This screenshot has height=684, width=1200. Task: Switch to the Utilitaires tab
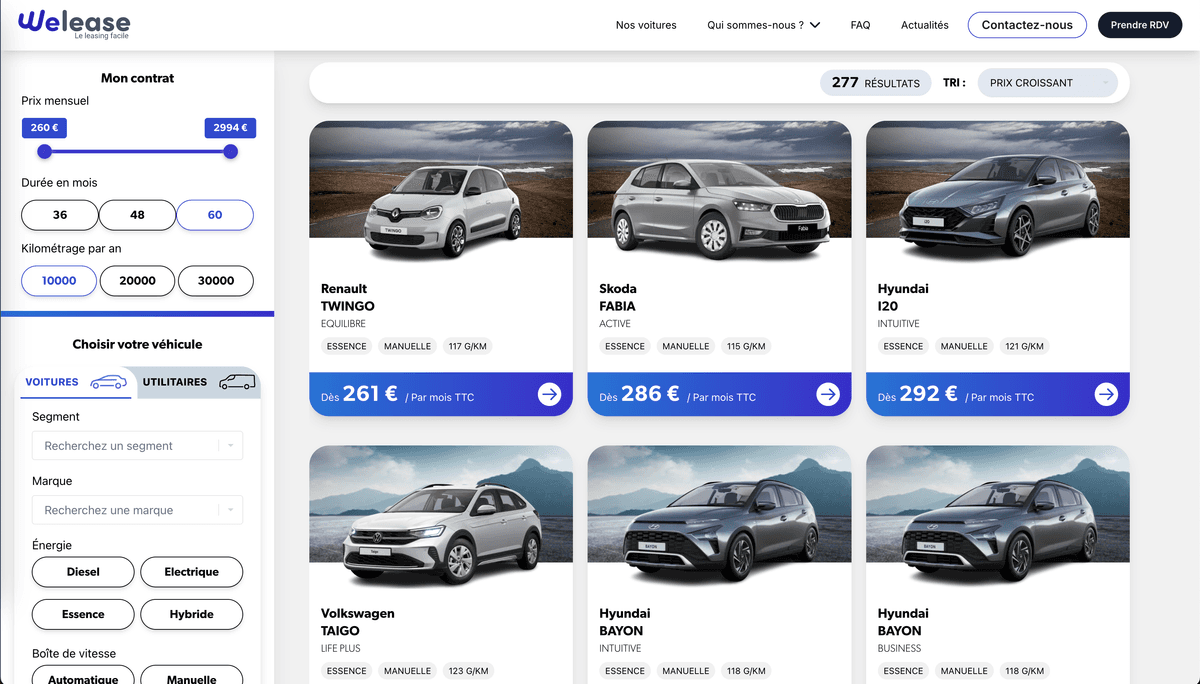[199, 382]
